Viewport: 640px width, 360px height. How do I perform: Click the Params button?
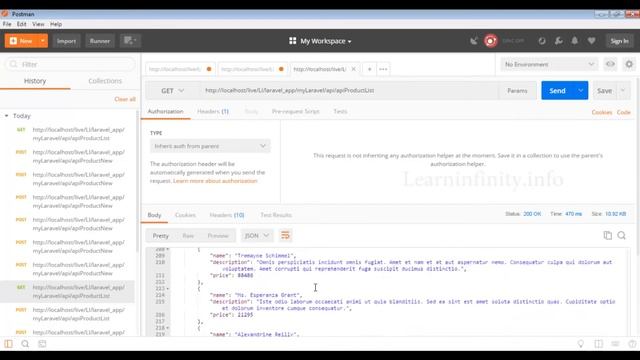(517, 91)
